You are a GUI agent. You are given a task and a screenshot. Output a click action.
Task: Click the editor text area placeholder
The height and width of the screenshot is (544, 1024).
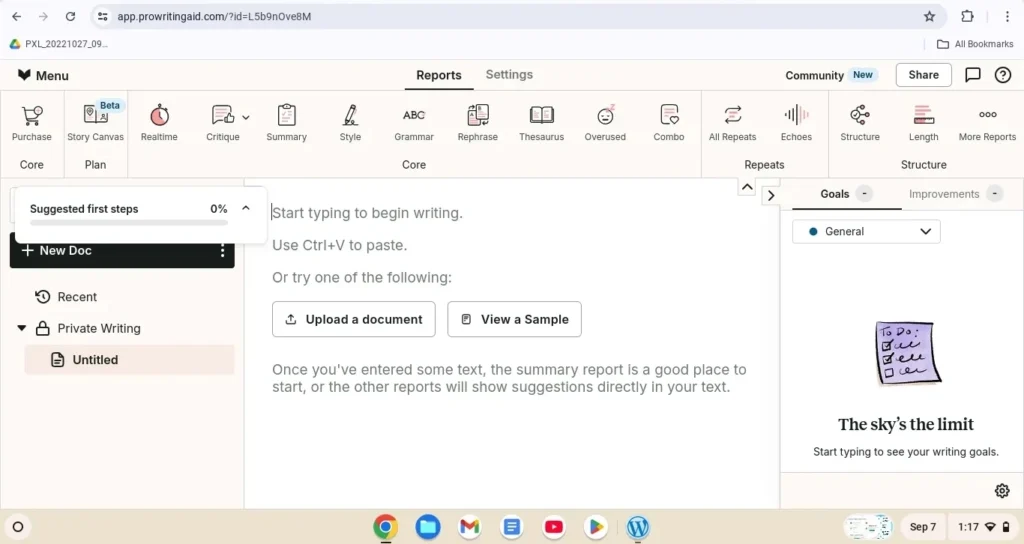(x=367, y=213)
